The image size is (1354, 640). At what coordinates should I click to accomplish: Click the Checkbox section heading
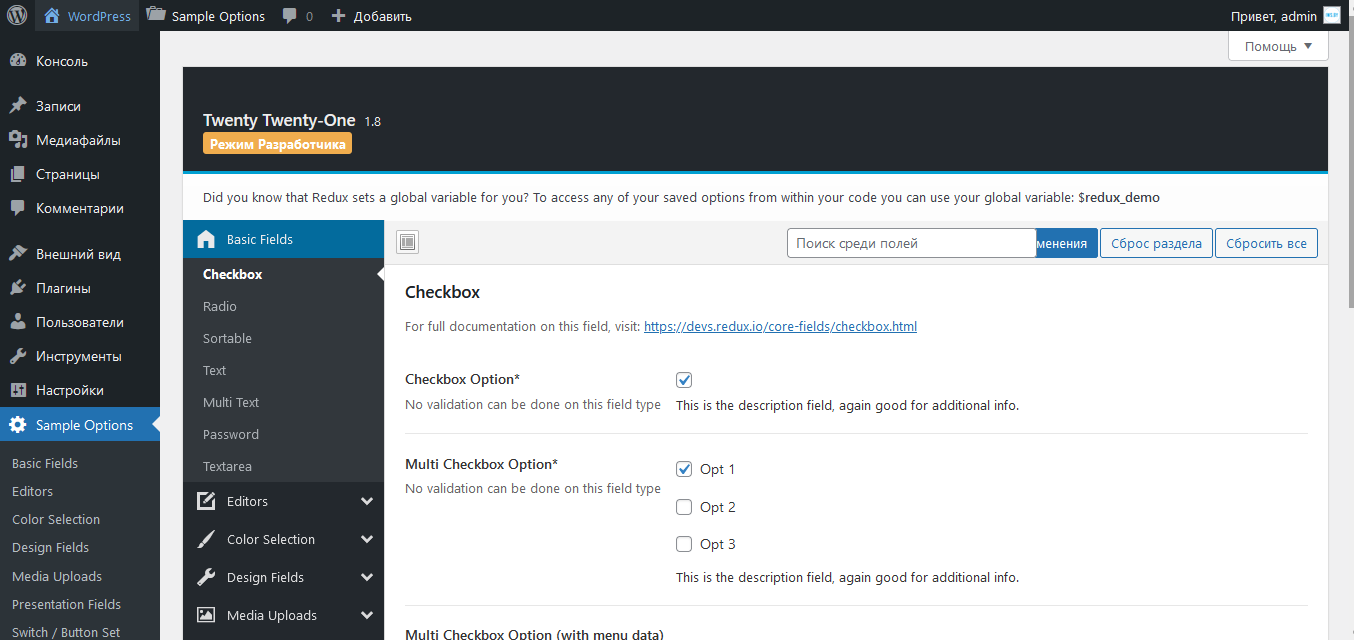coord(442,292)
